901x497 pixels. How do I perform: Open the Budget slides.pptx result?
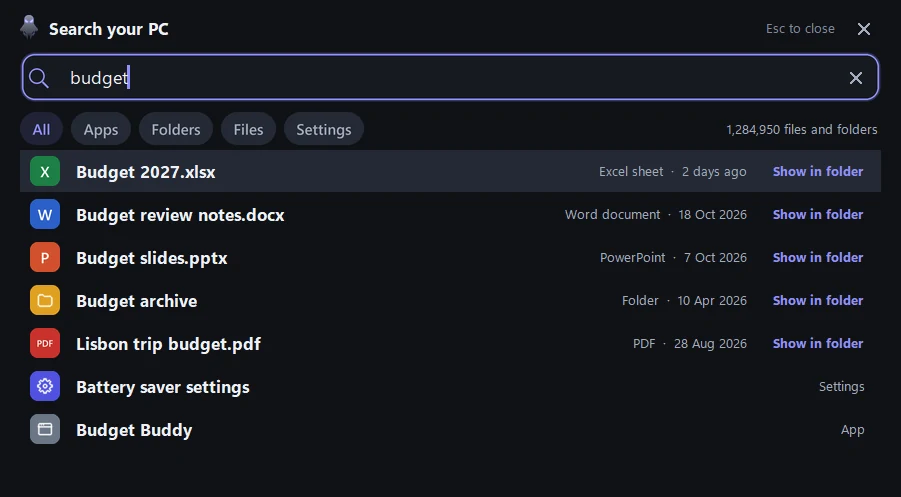click(450, 257)
